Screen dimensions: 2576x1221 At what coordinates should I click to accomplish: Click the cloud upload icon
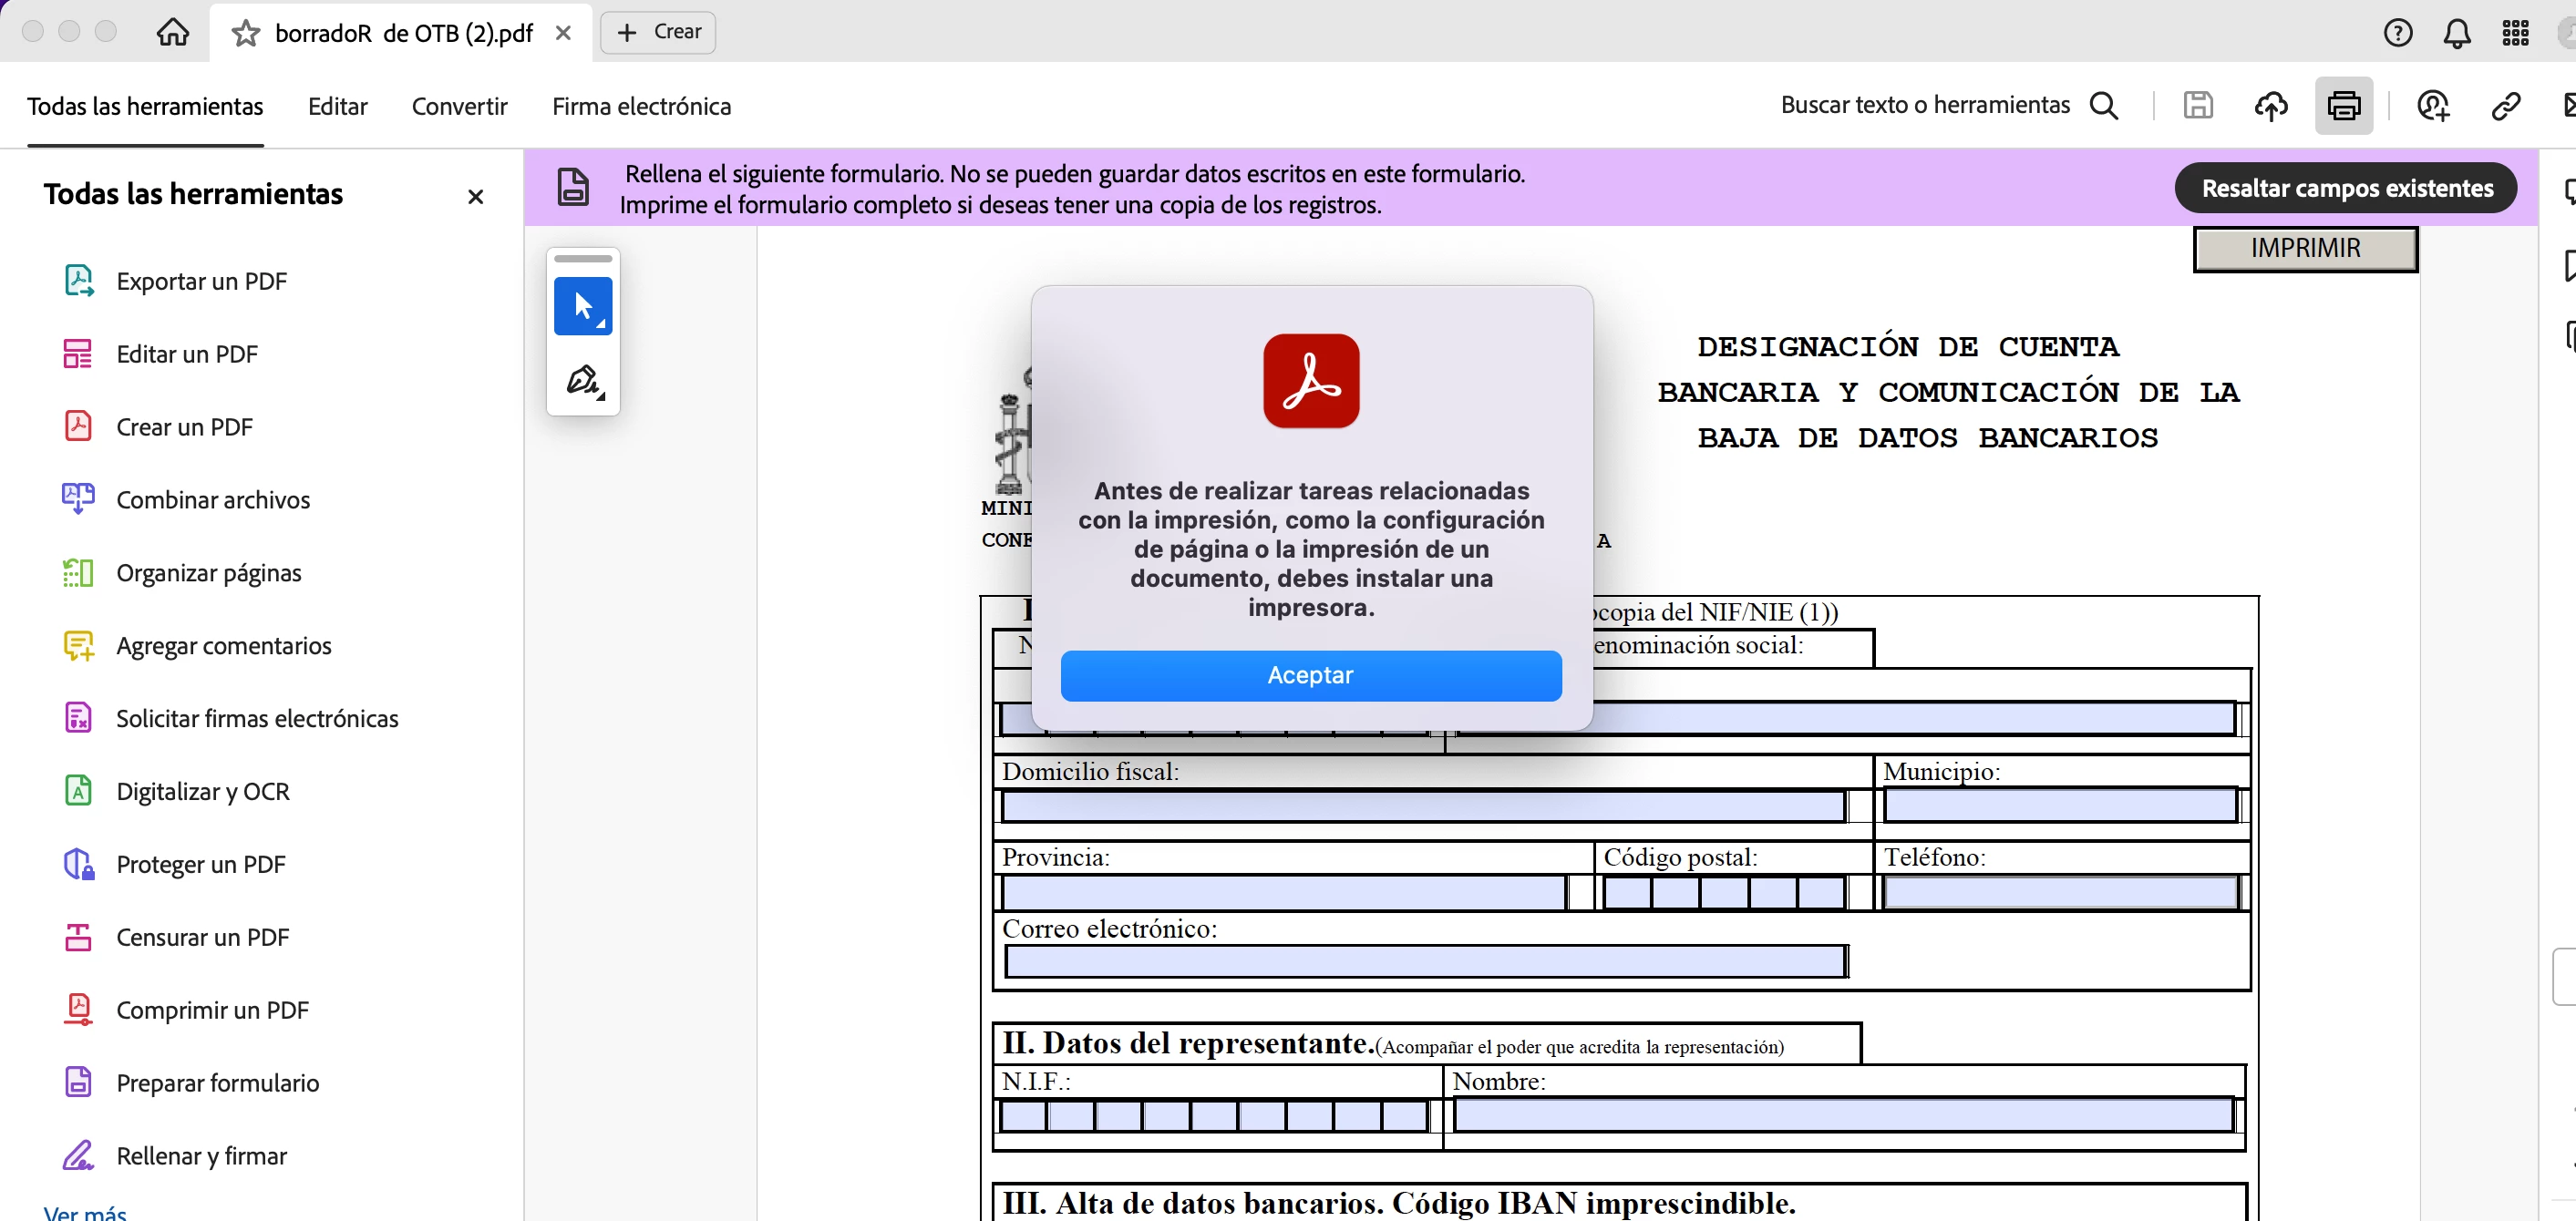[2270, 105]
